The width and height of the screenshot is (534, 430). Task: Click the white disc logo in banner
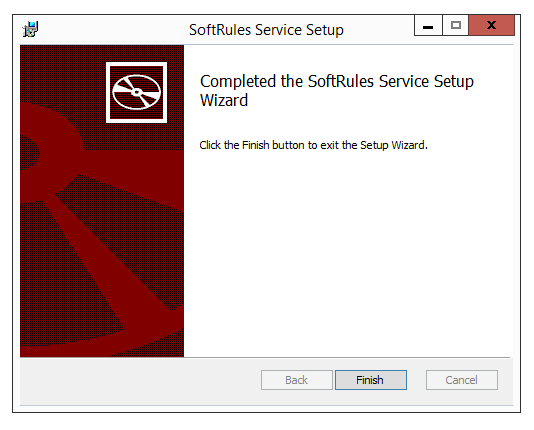coord(136,92)
